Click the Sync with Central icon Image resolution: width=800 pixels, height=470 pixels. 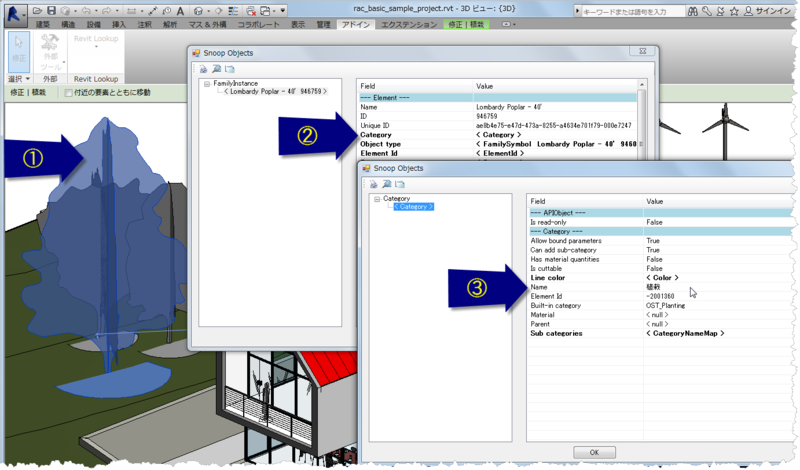(65, 10)
